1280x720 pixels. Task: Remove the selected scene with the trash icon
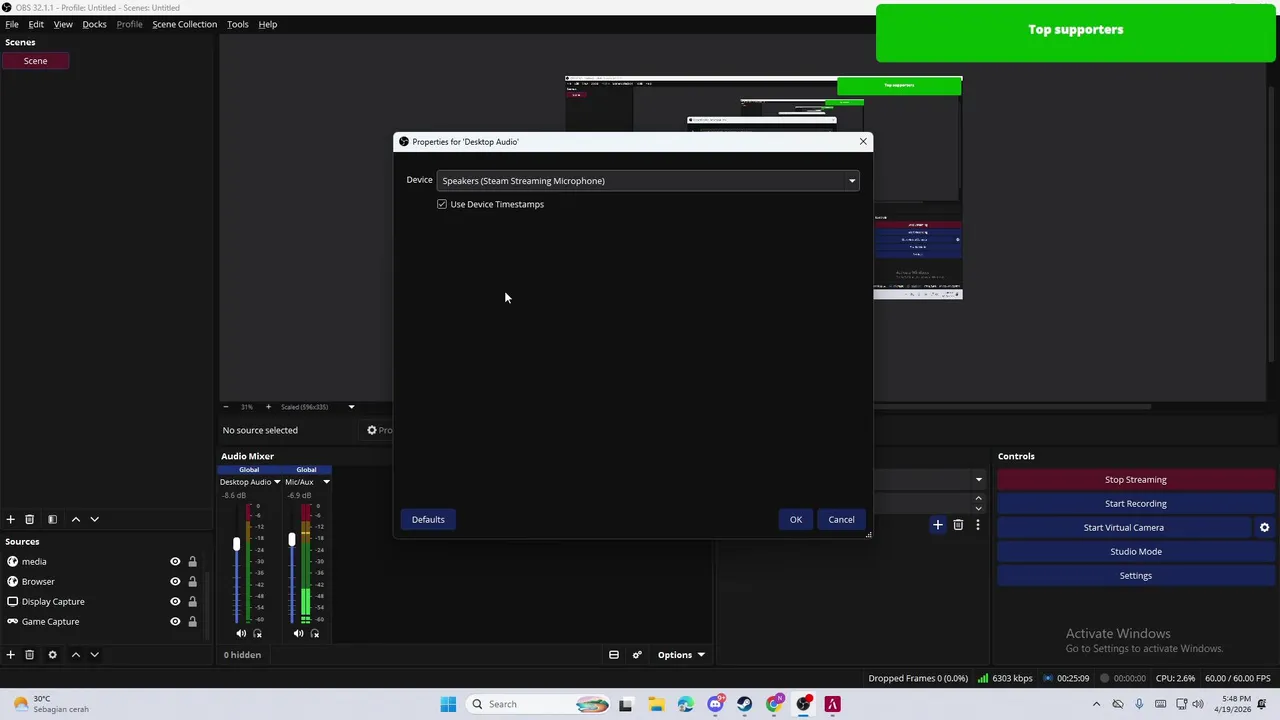pos(29,519)
